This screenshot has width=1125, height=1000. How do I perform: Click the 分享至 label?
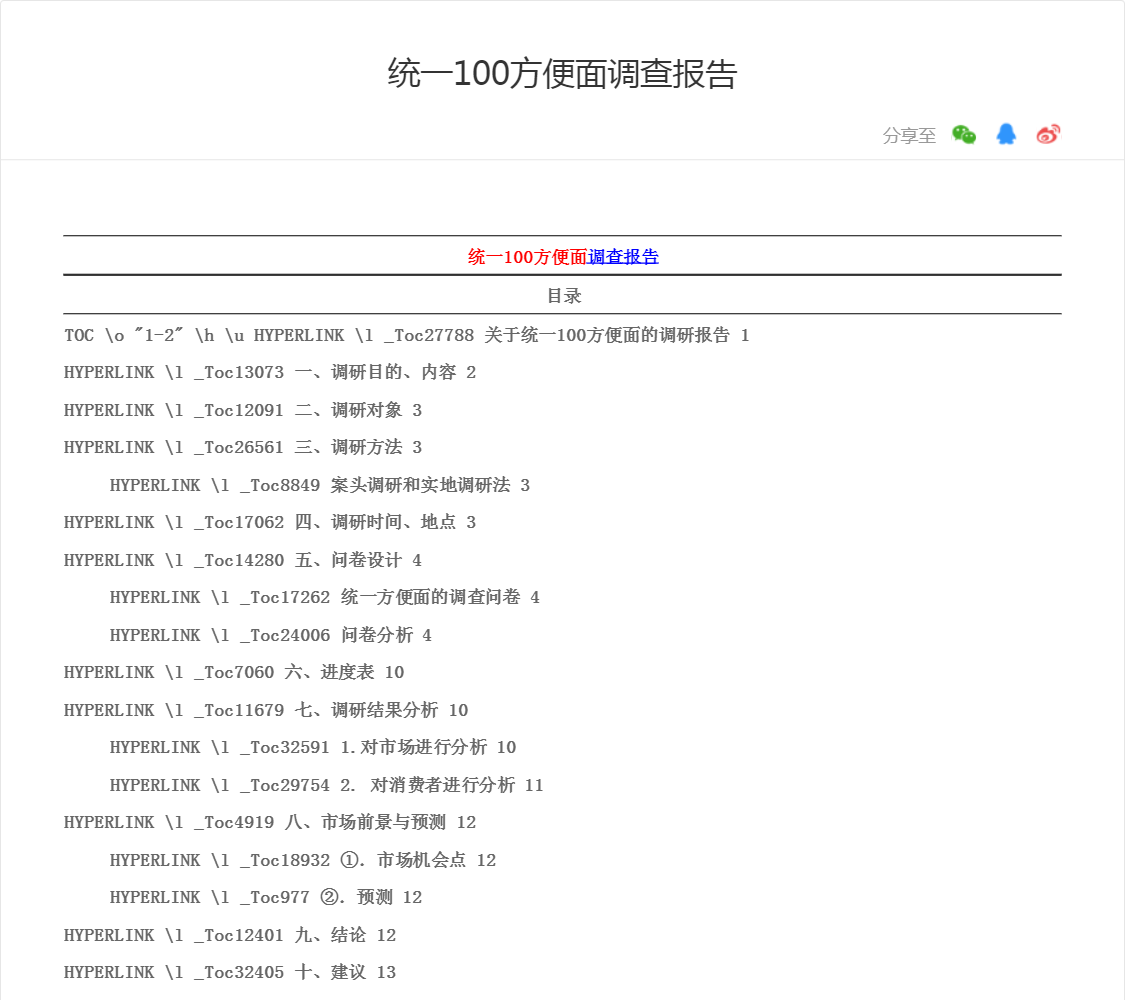(909, 135)
